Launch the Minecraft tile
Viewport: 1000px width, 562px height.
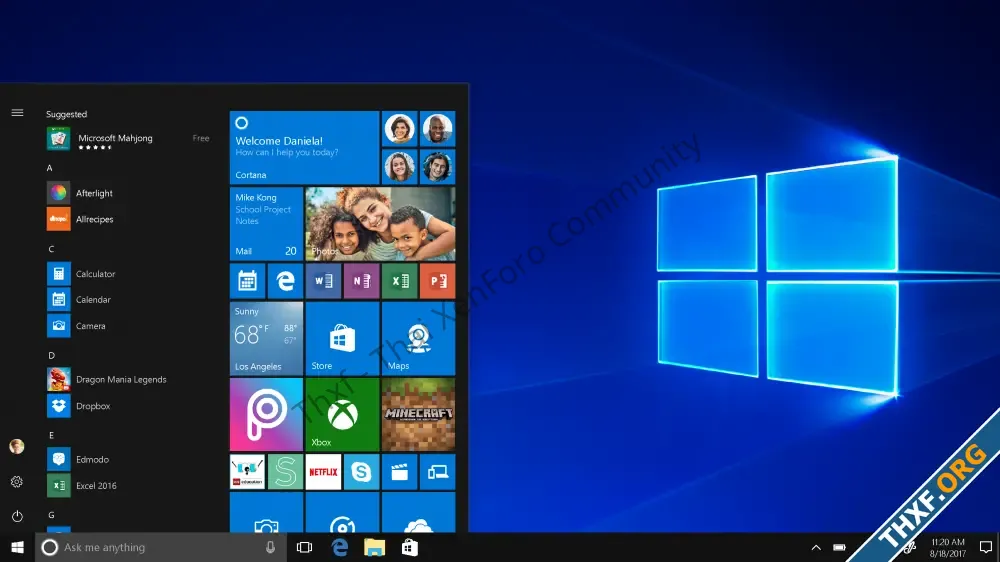418,415
